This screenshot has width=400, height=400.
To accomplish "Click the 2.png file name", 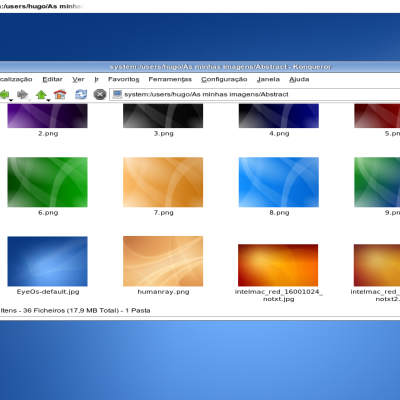I will coord(48,134).
